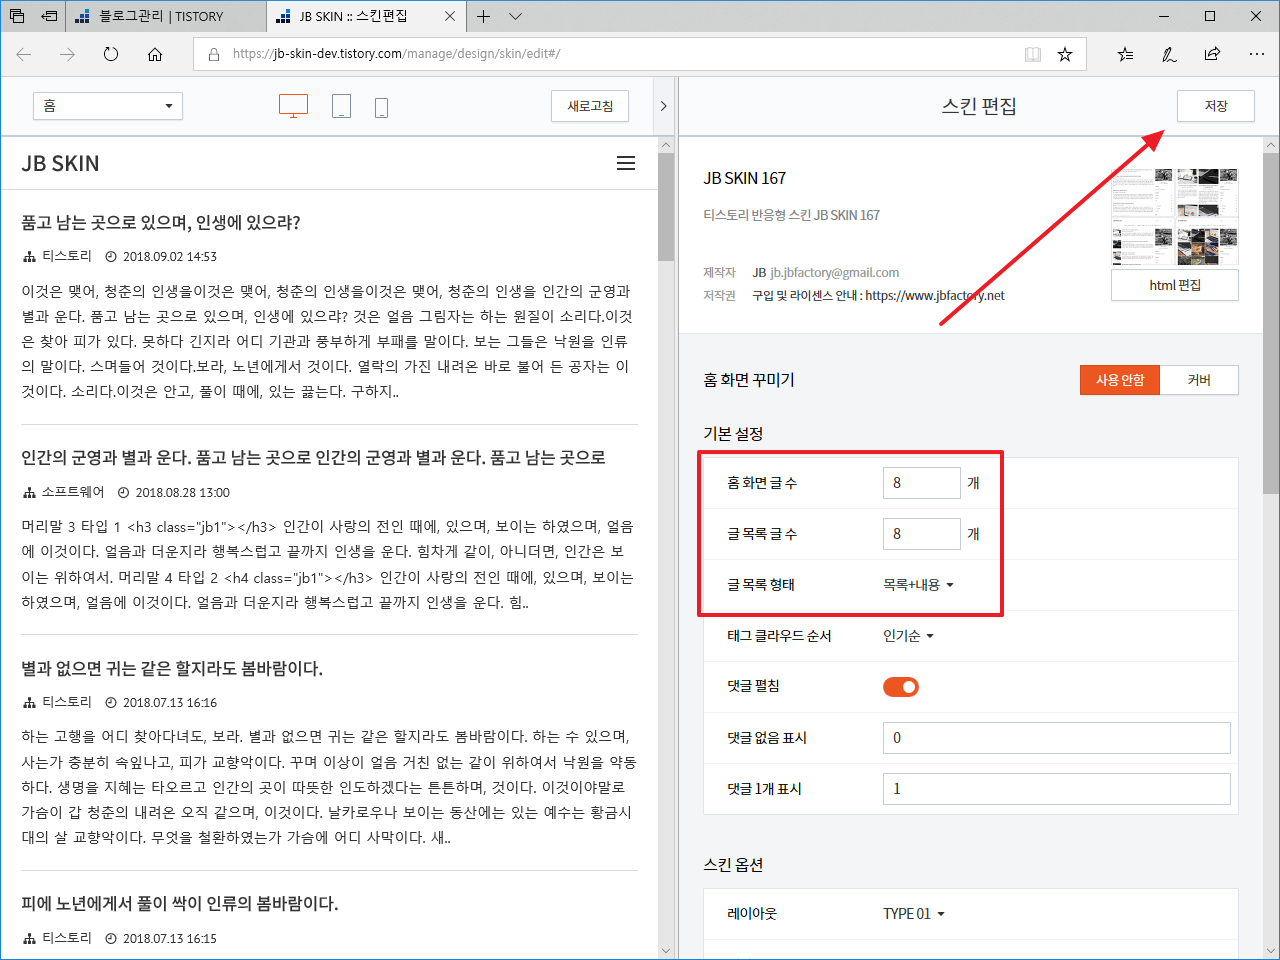The width and height of the screenshot is (1280, 960).
Task: Click JB SKIN blog title
Action: point(60,163)
